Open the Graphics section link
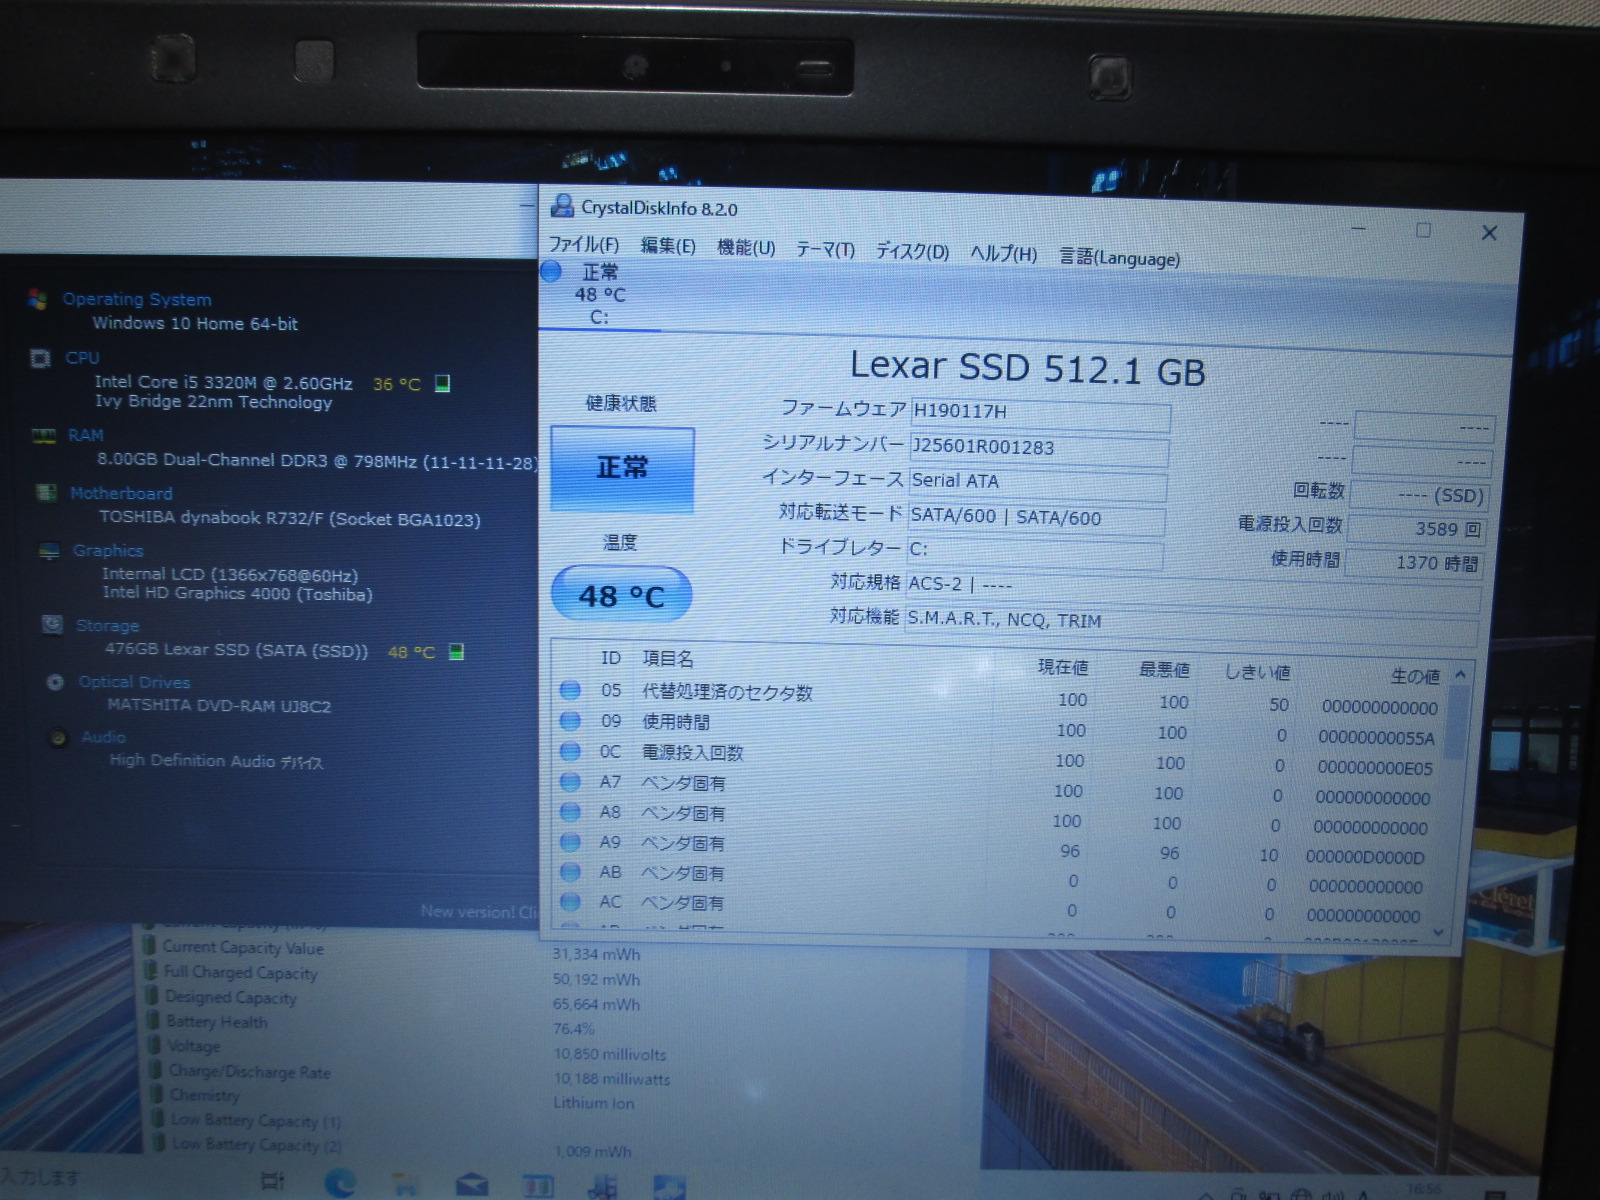This screenshot has height=1200, width=1600. pos(108,550)
